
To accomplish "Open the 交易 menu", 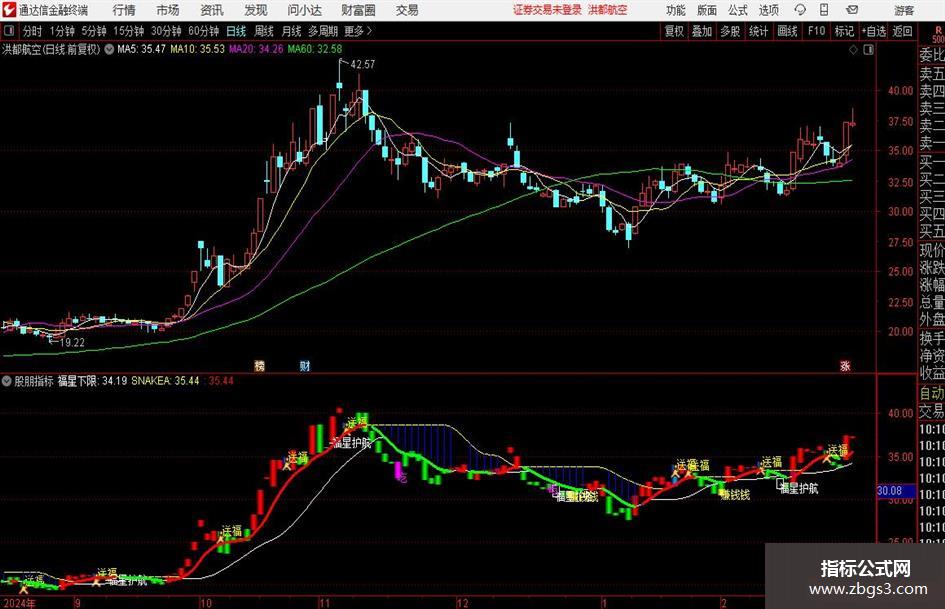I will tap(407, 10).
